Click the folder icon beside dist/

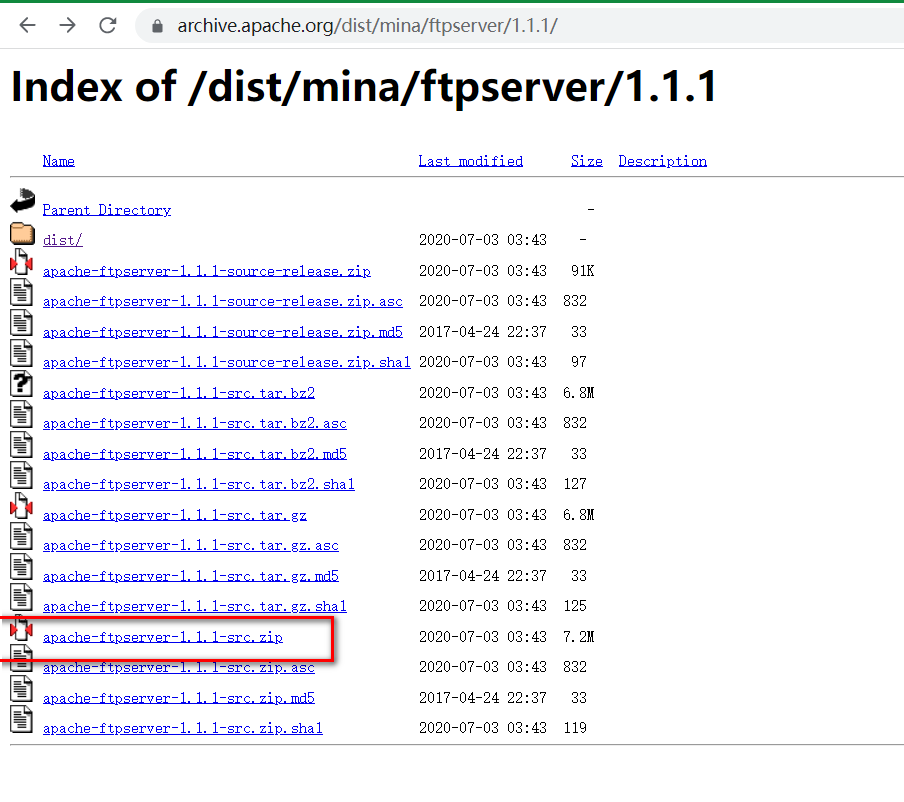[x=22, y=234]
